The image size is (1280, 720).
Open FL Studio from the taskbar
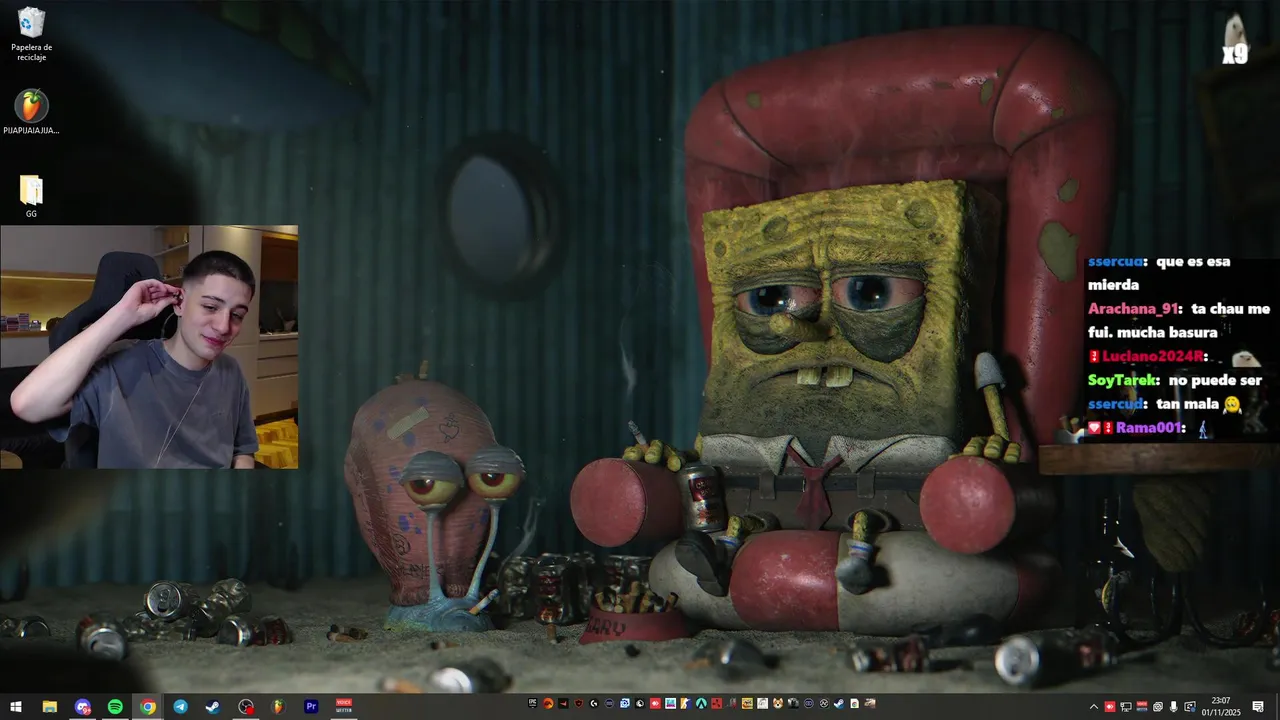[x=278, y=706]
